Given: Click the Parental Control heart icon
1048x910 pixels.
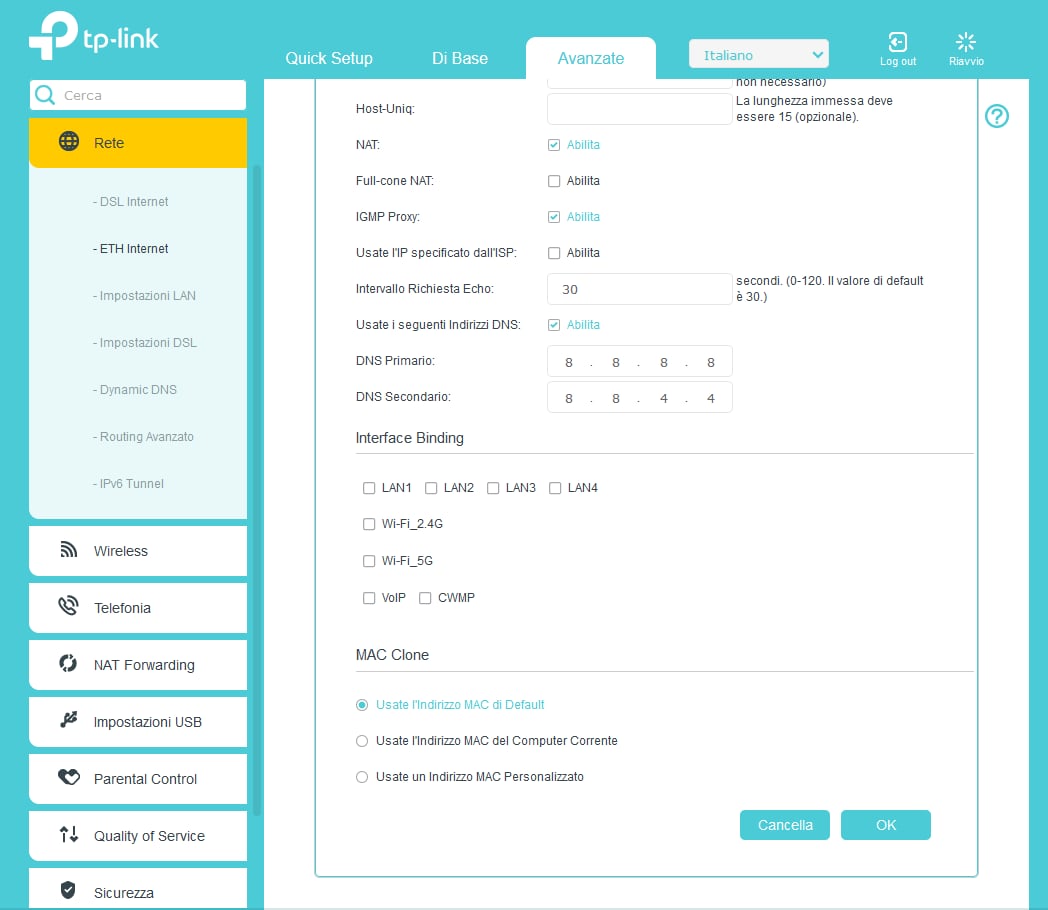Looking at the screenshot, I should [69, 778].
